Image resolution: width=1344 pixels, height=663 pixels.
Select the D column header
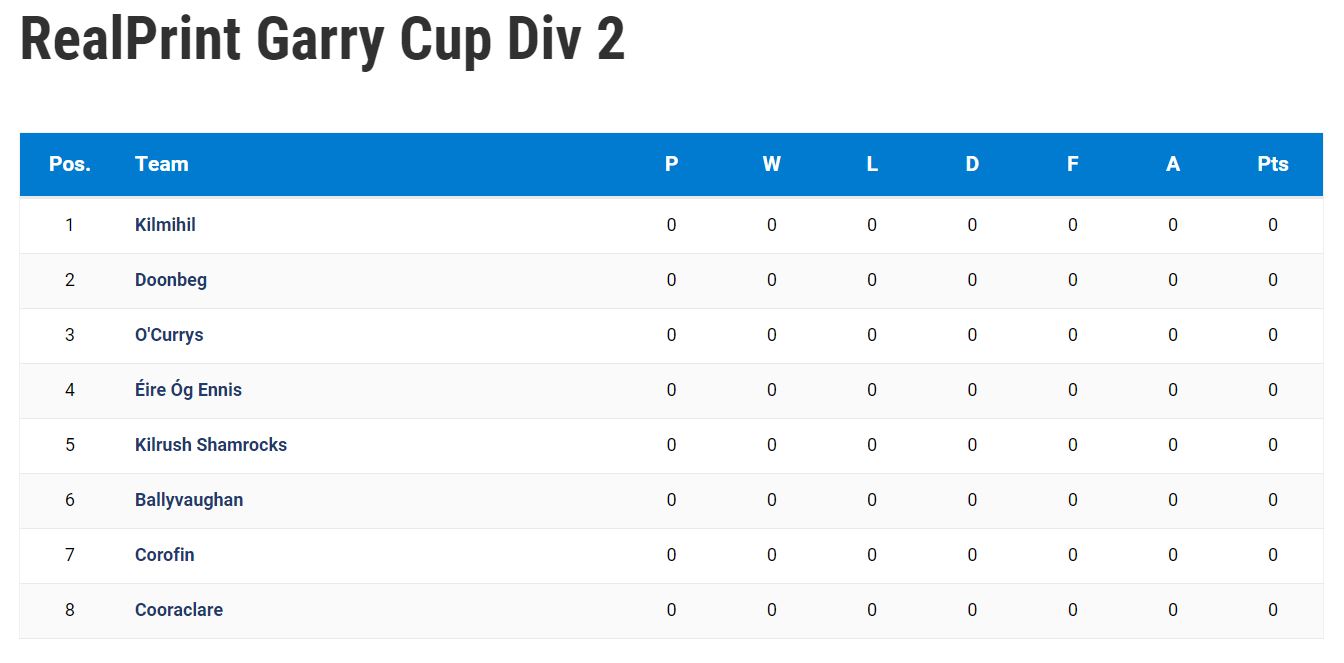pos(972,164)
